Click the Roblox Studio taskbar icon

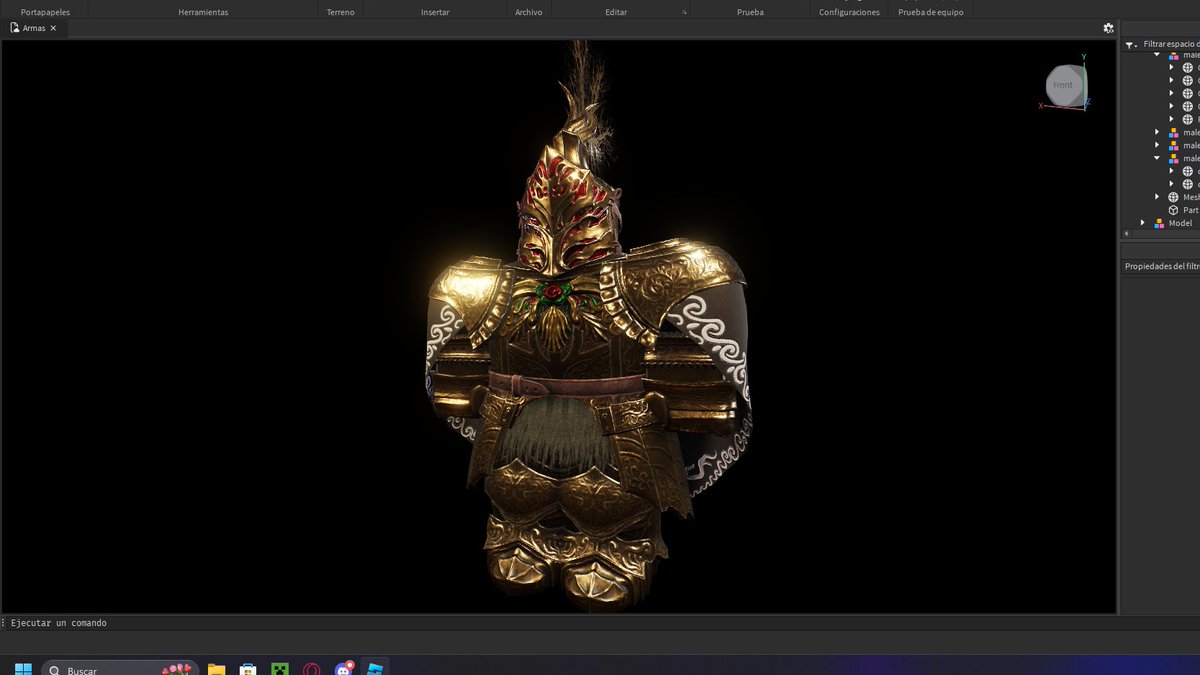pyautogui.click(x=375, y=669)
